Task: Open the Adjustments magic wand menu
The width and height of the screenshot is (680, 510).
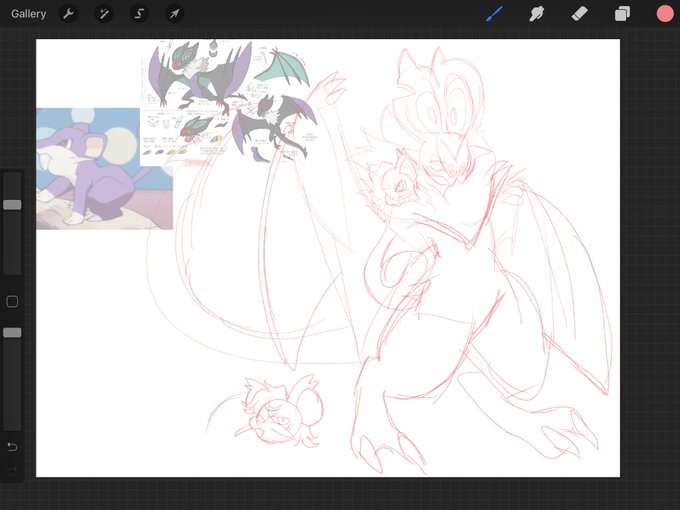Action: (x=104, y=14)
